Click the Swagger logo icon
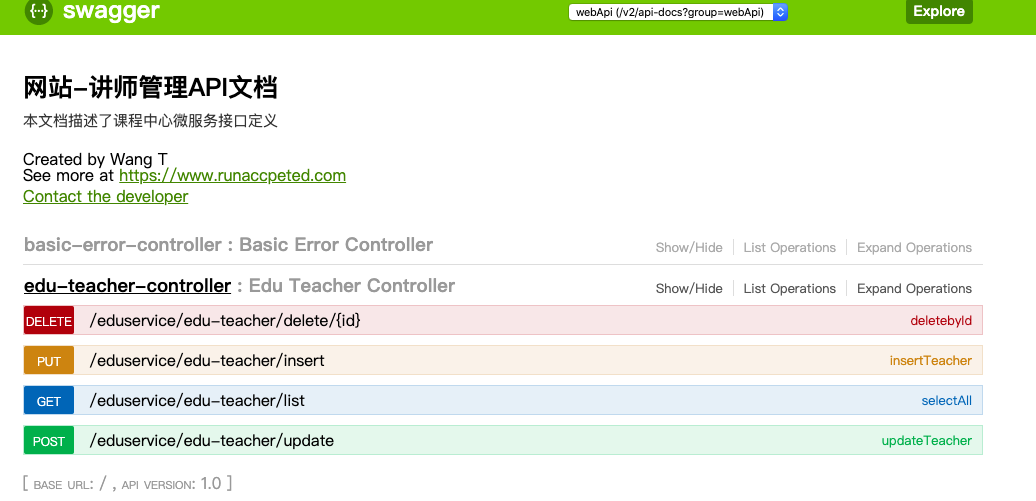Viewport: 1036px width, 501px height. pyautogui.click(x=39, y=12)
